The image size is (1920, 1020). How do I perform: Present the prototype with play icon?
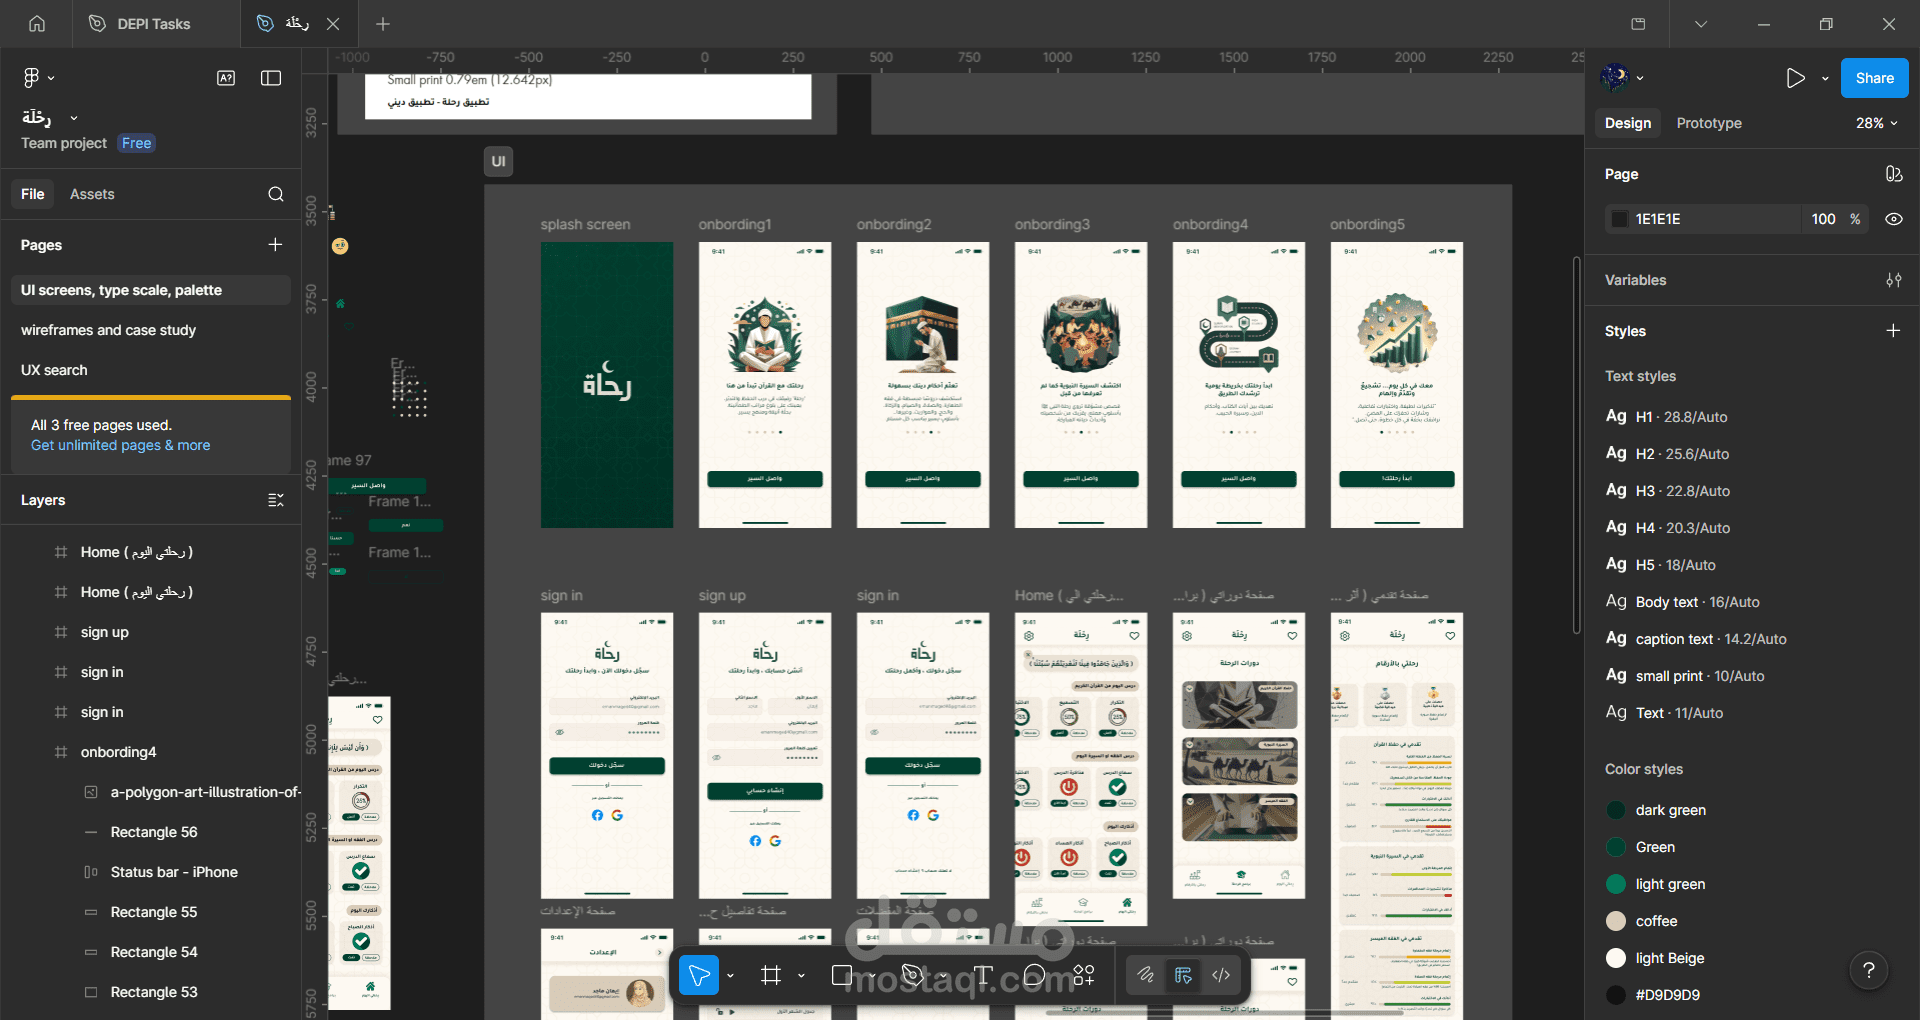(1796, 78)
